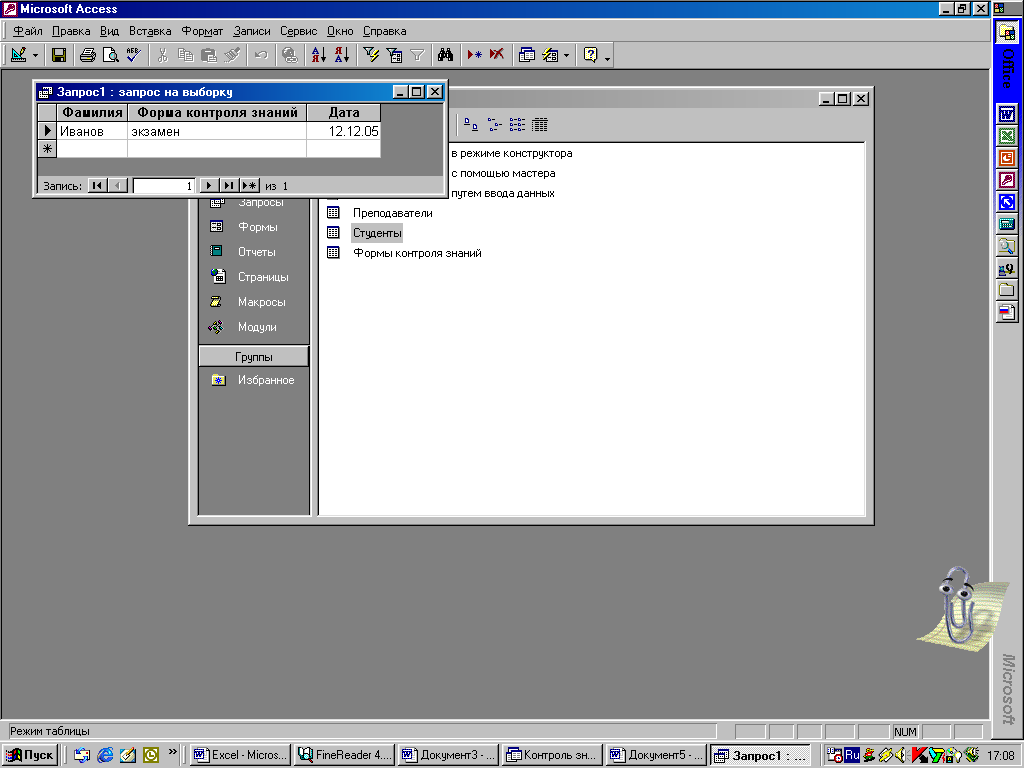Open Find with the binoculars icon
This screenshot has height=768, width=1024.
pos(445,56)
